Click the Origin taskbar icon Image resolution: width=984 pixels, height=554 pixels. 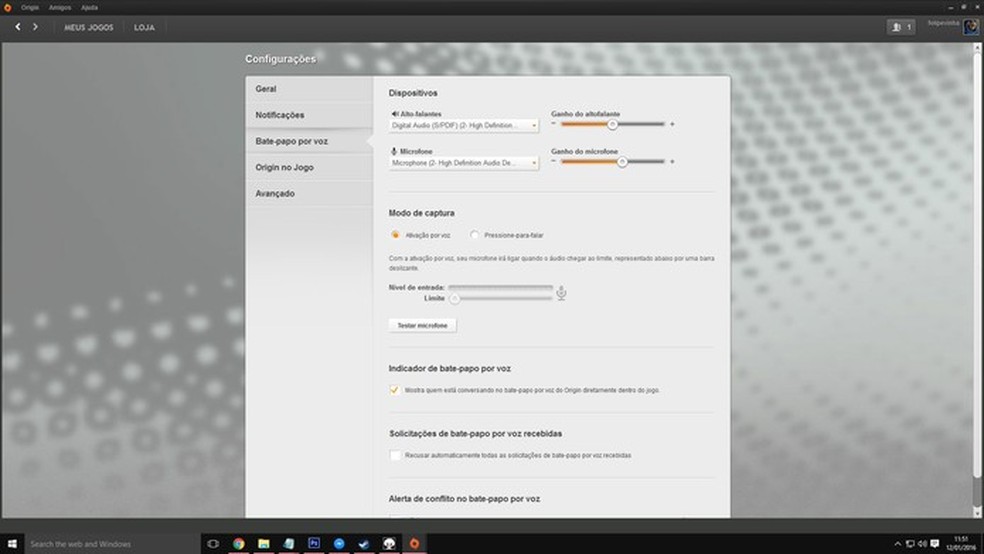tap(414, 543)
